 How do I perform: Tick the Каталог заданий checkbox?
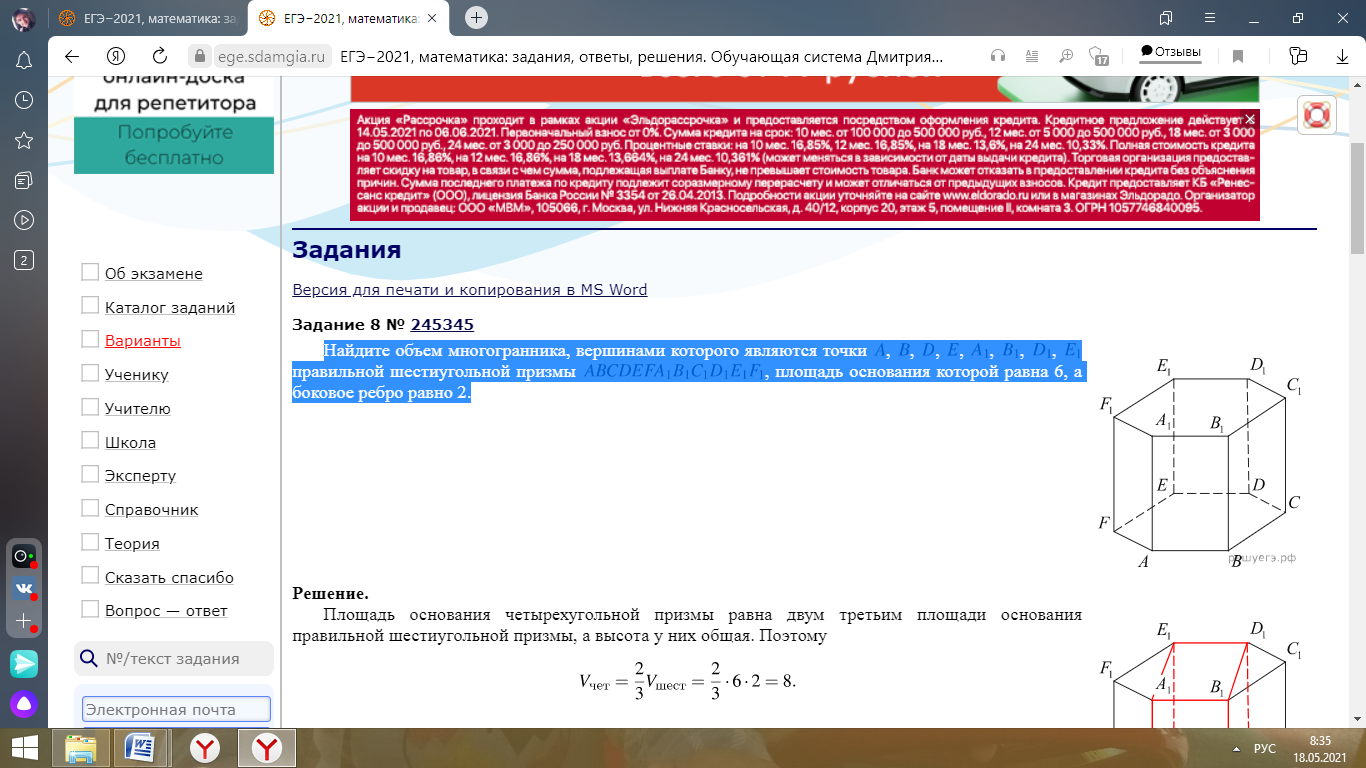click(x=90, y=306)
